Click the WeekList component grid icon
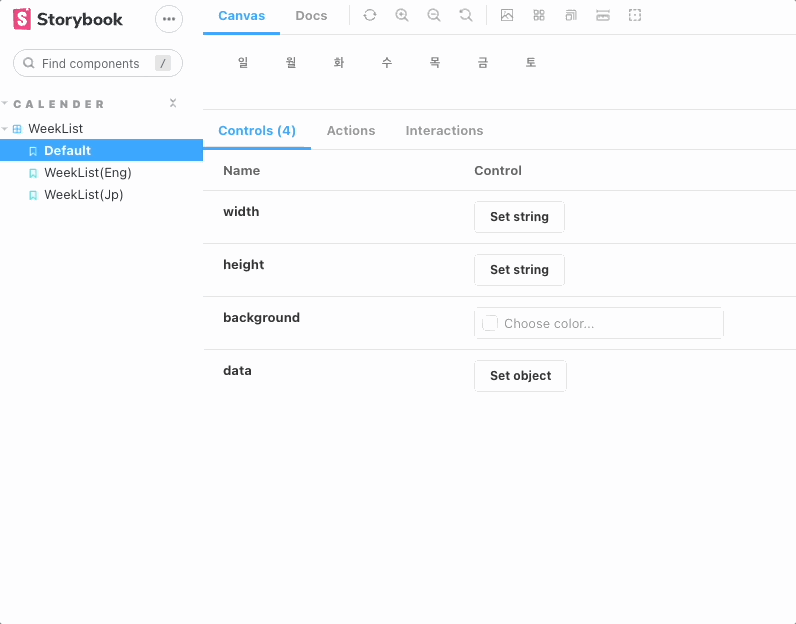This screenshot has height=624, width=796. point(17,129)
